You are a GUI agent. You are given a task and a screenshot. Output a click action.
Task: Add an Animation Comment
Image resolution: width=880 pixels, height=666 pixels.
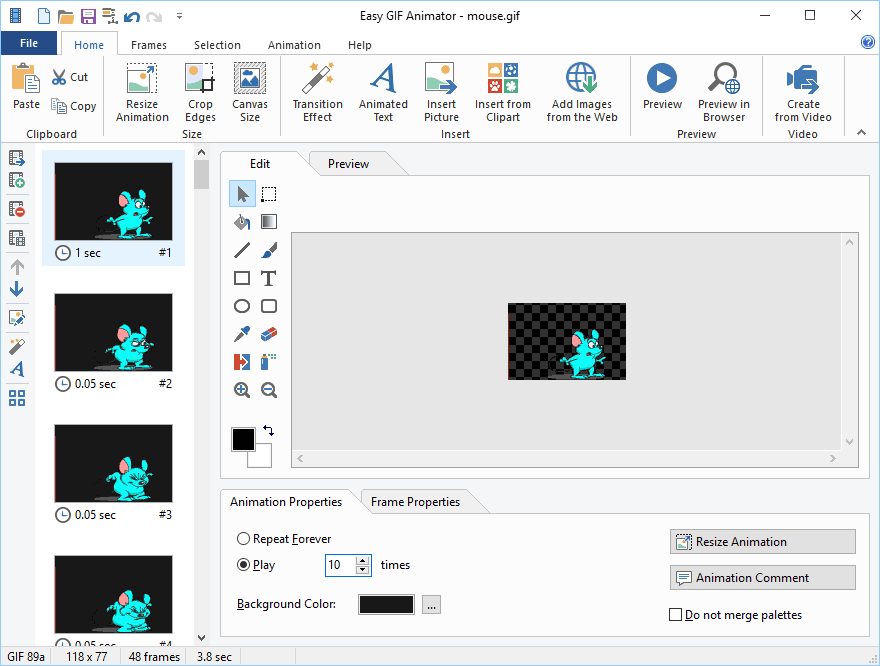[762, 577]
